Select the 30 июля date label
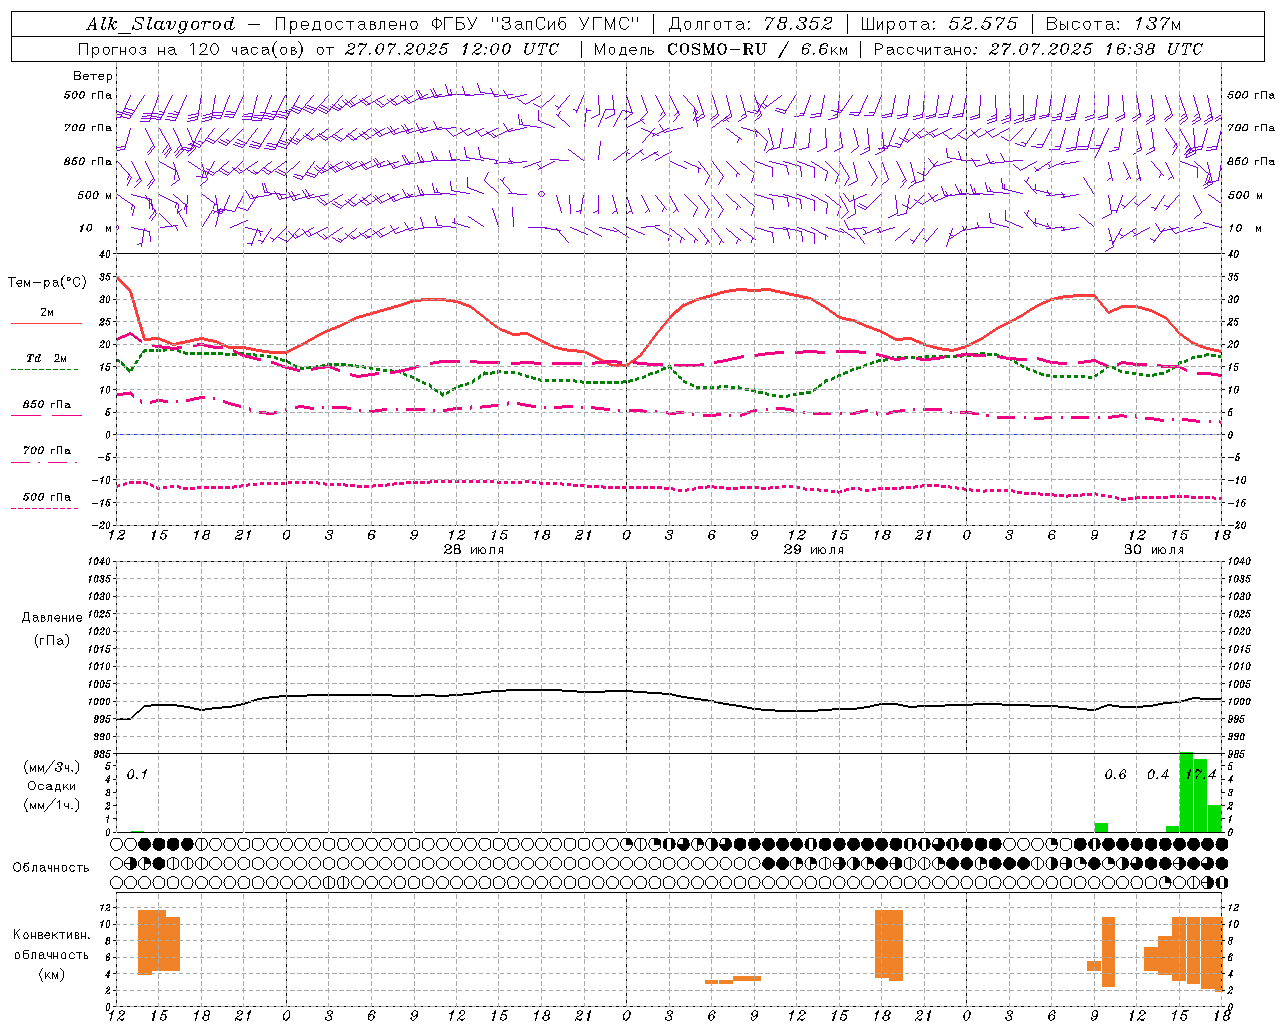Screen dimensions: 1280x1024 1154,550
